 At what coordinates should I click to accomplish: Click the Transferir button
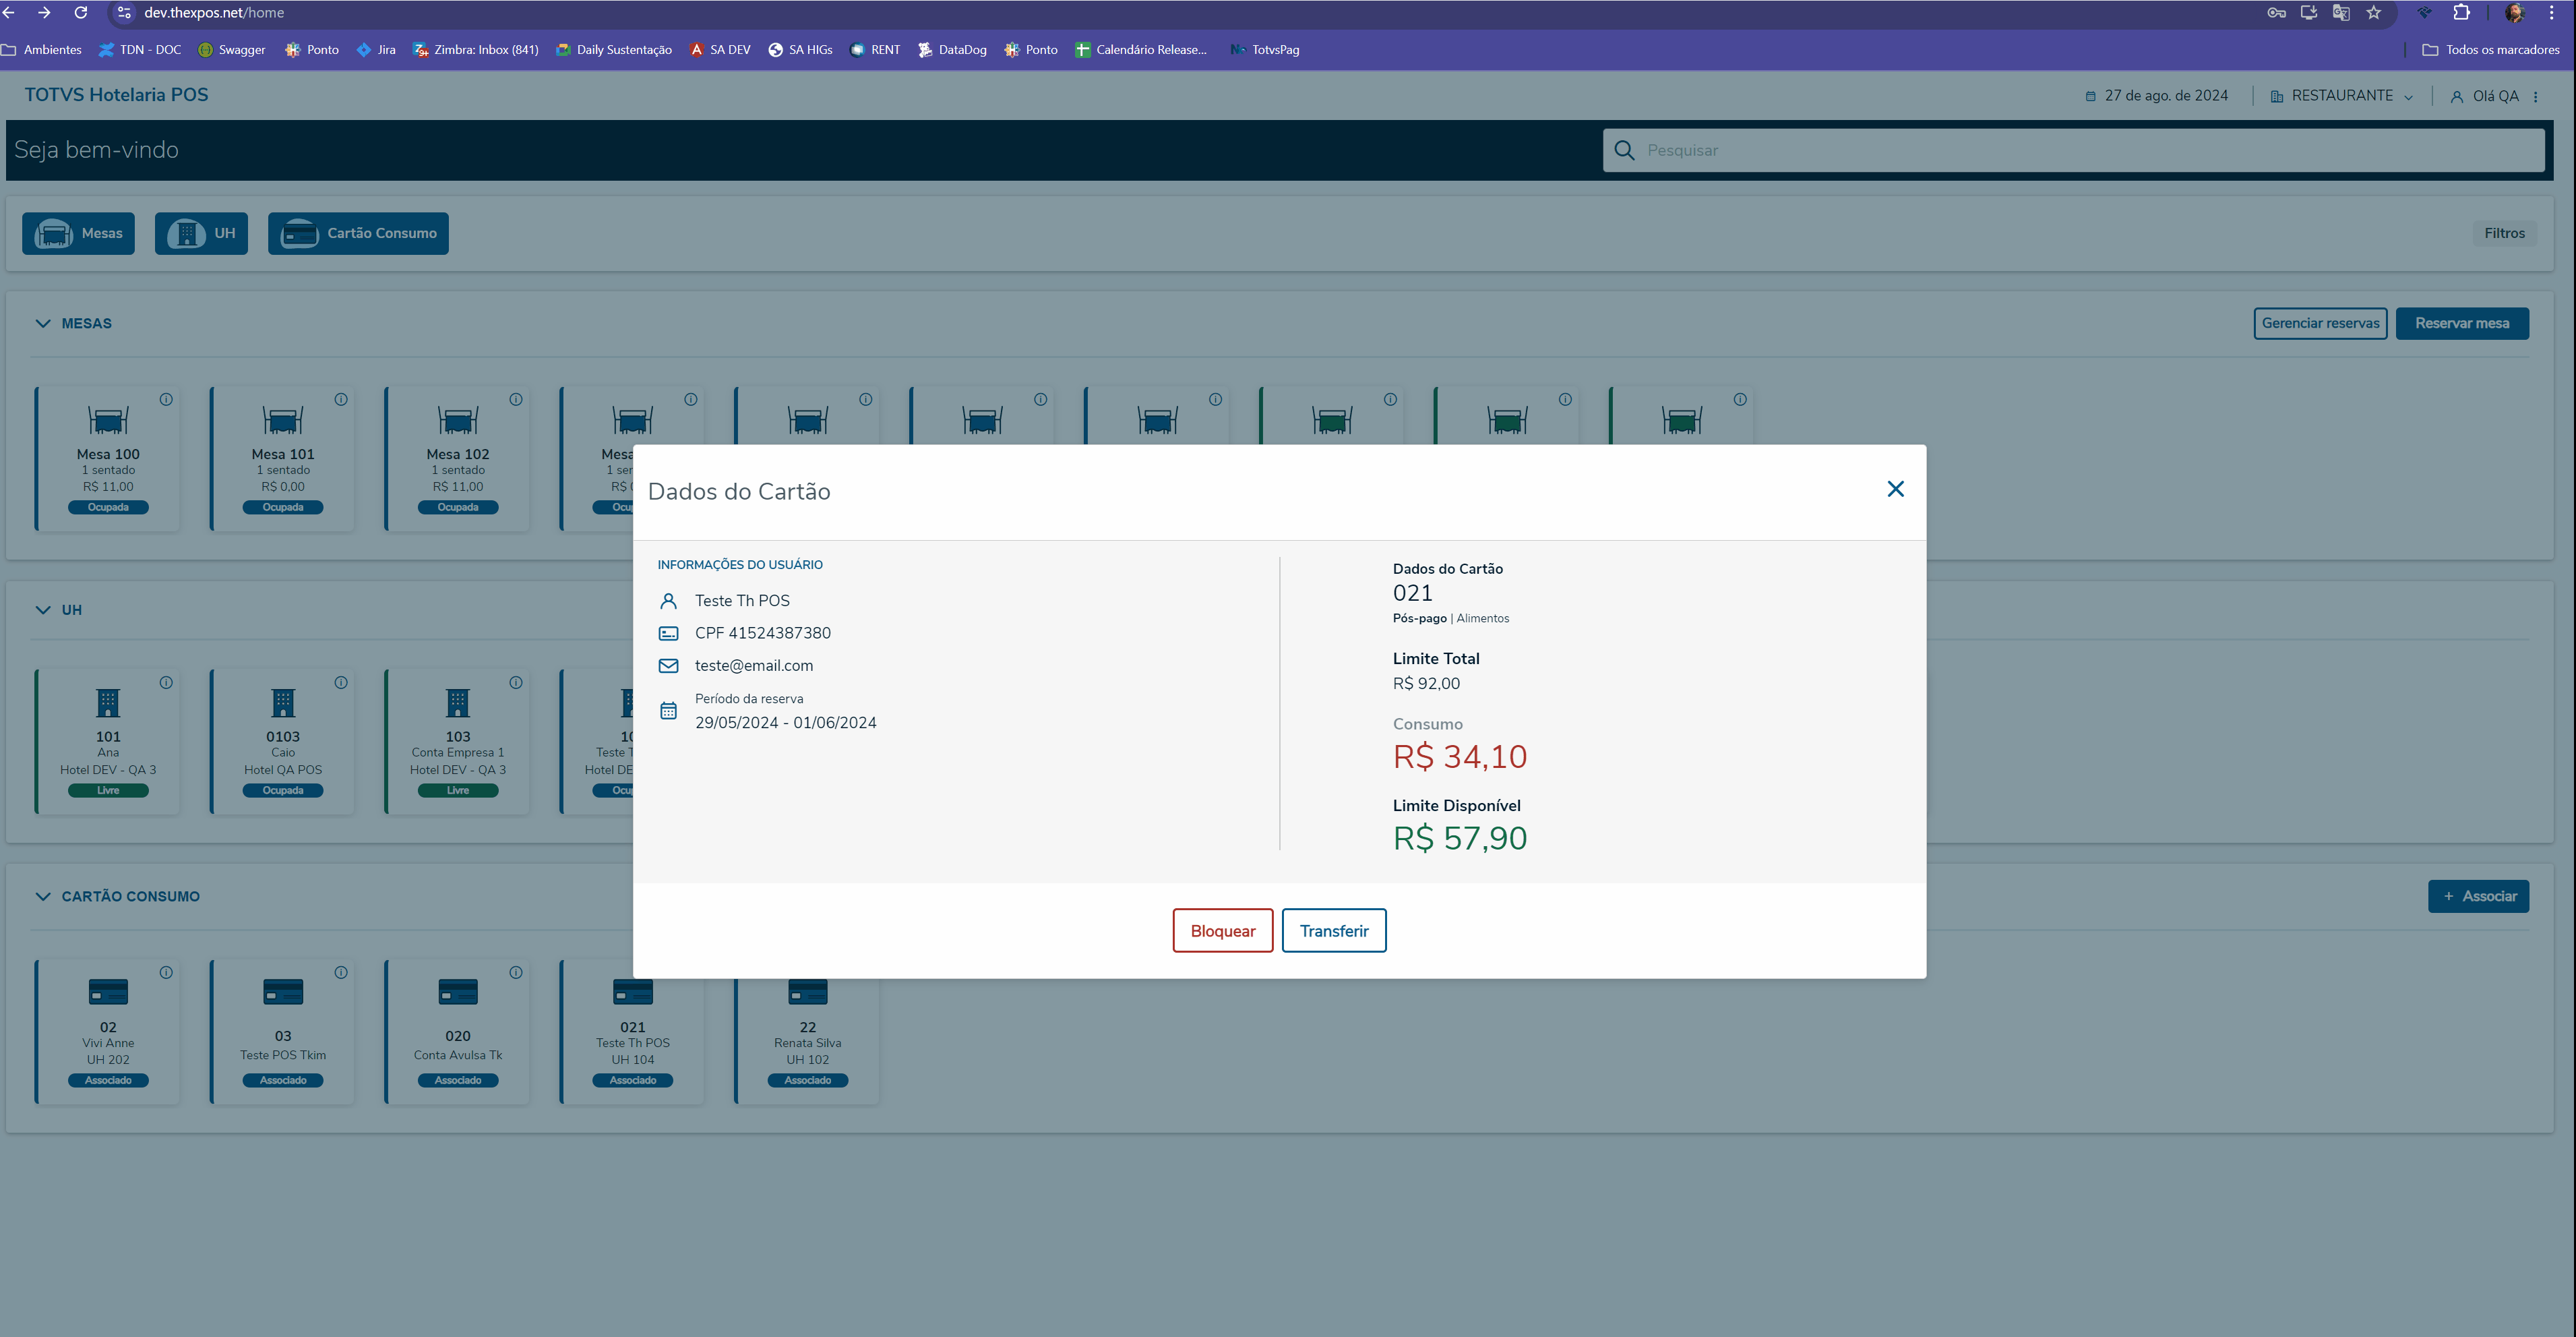tap(1333, 930)
